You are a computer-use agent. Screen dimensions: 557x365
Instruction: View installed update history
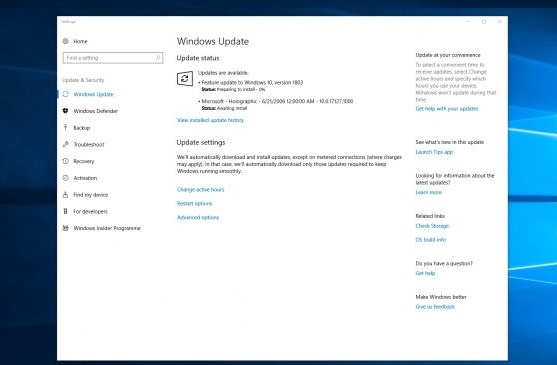210,120
